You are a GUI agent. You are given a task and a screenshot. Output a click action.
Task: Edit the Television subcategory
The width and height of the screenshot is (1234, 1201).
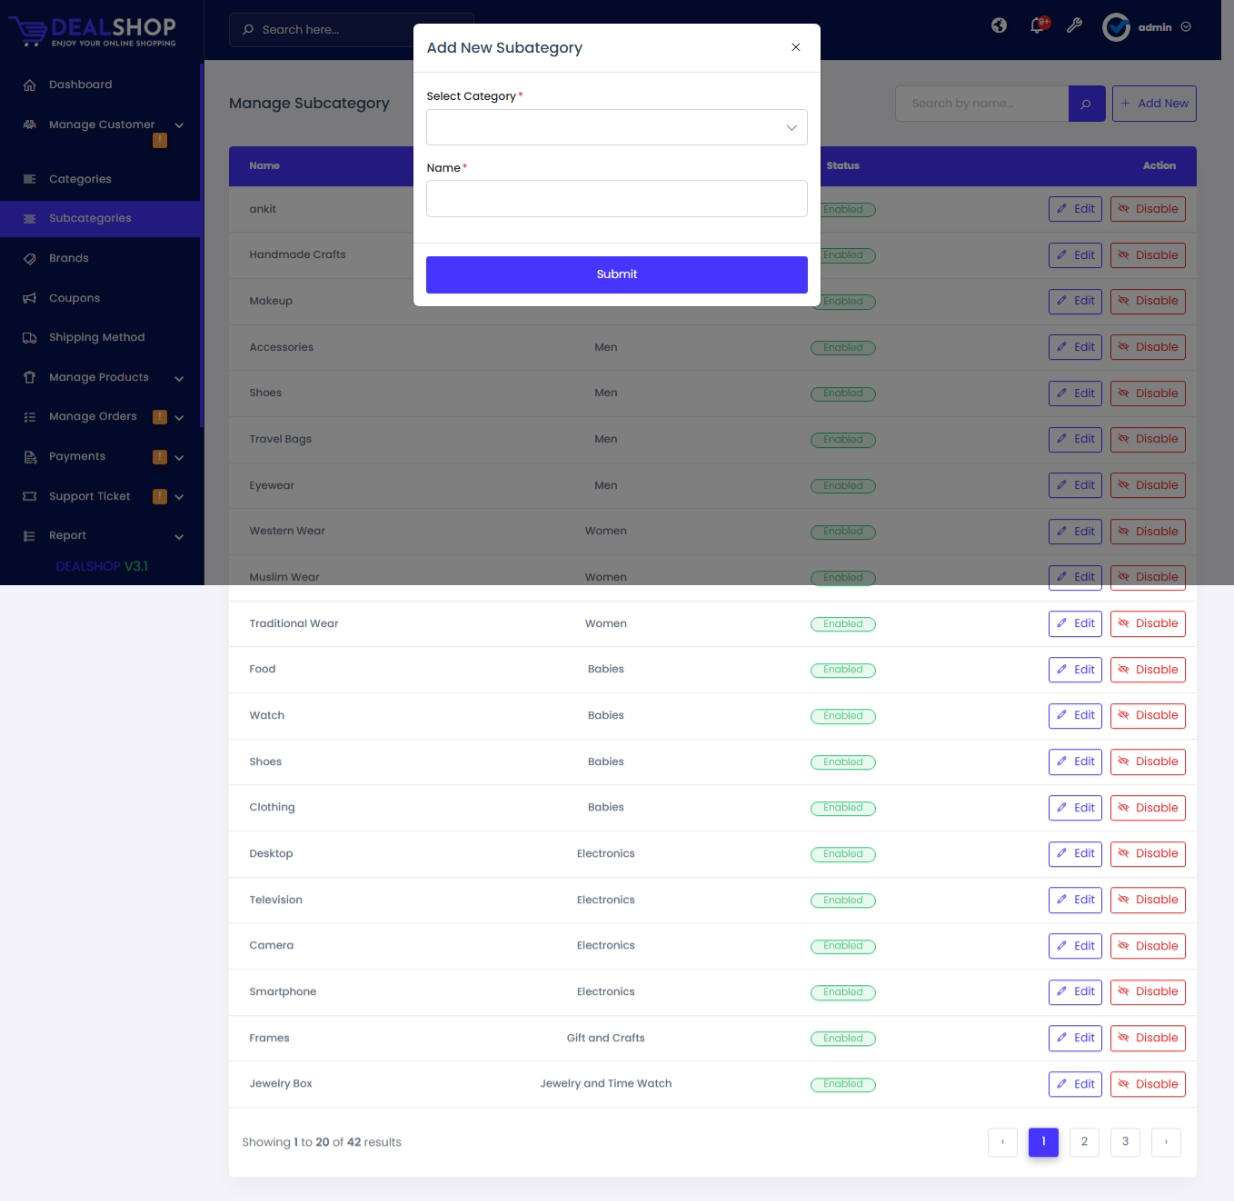[x=1075, y=900]
